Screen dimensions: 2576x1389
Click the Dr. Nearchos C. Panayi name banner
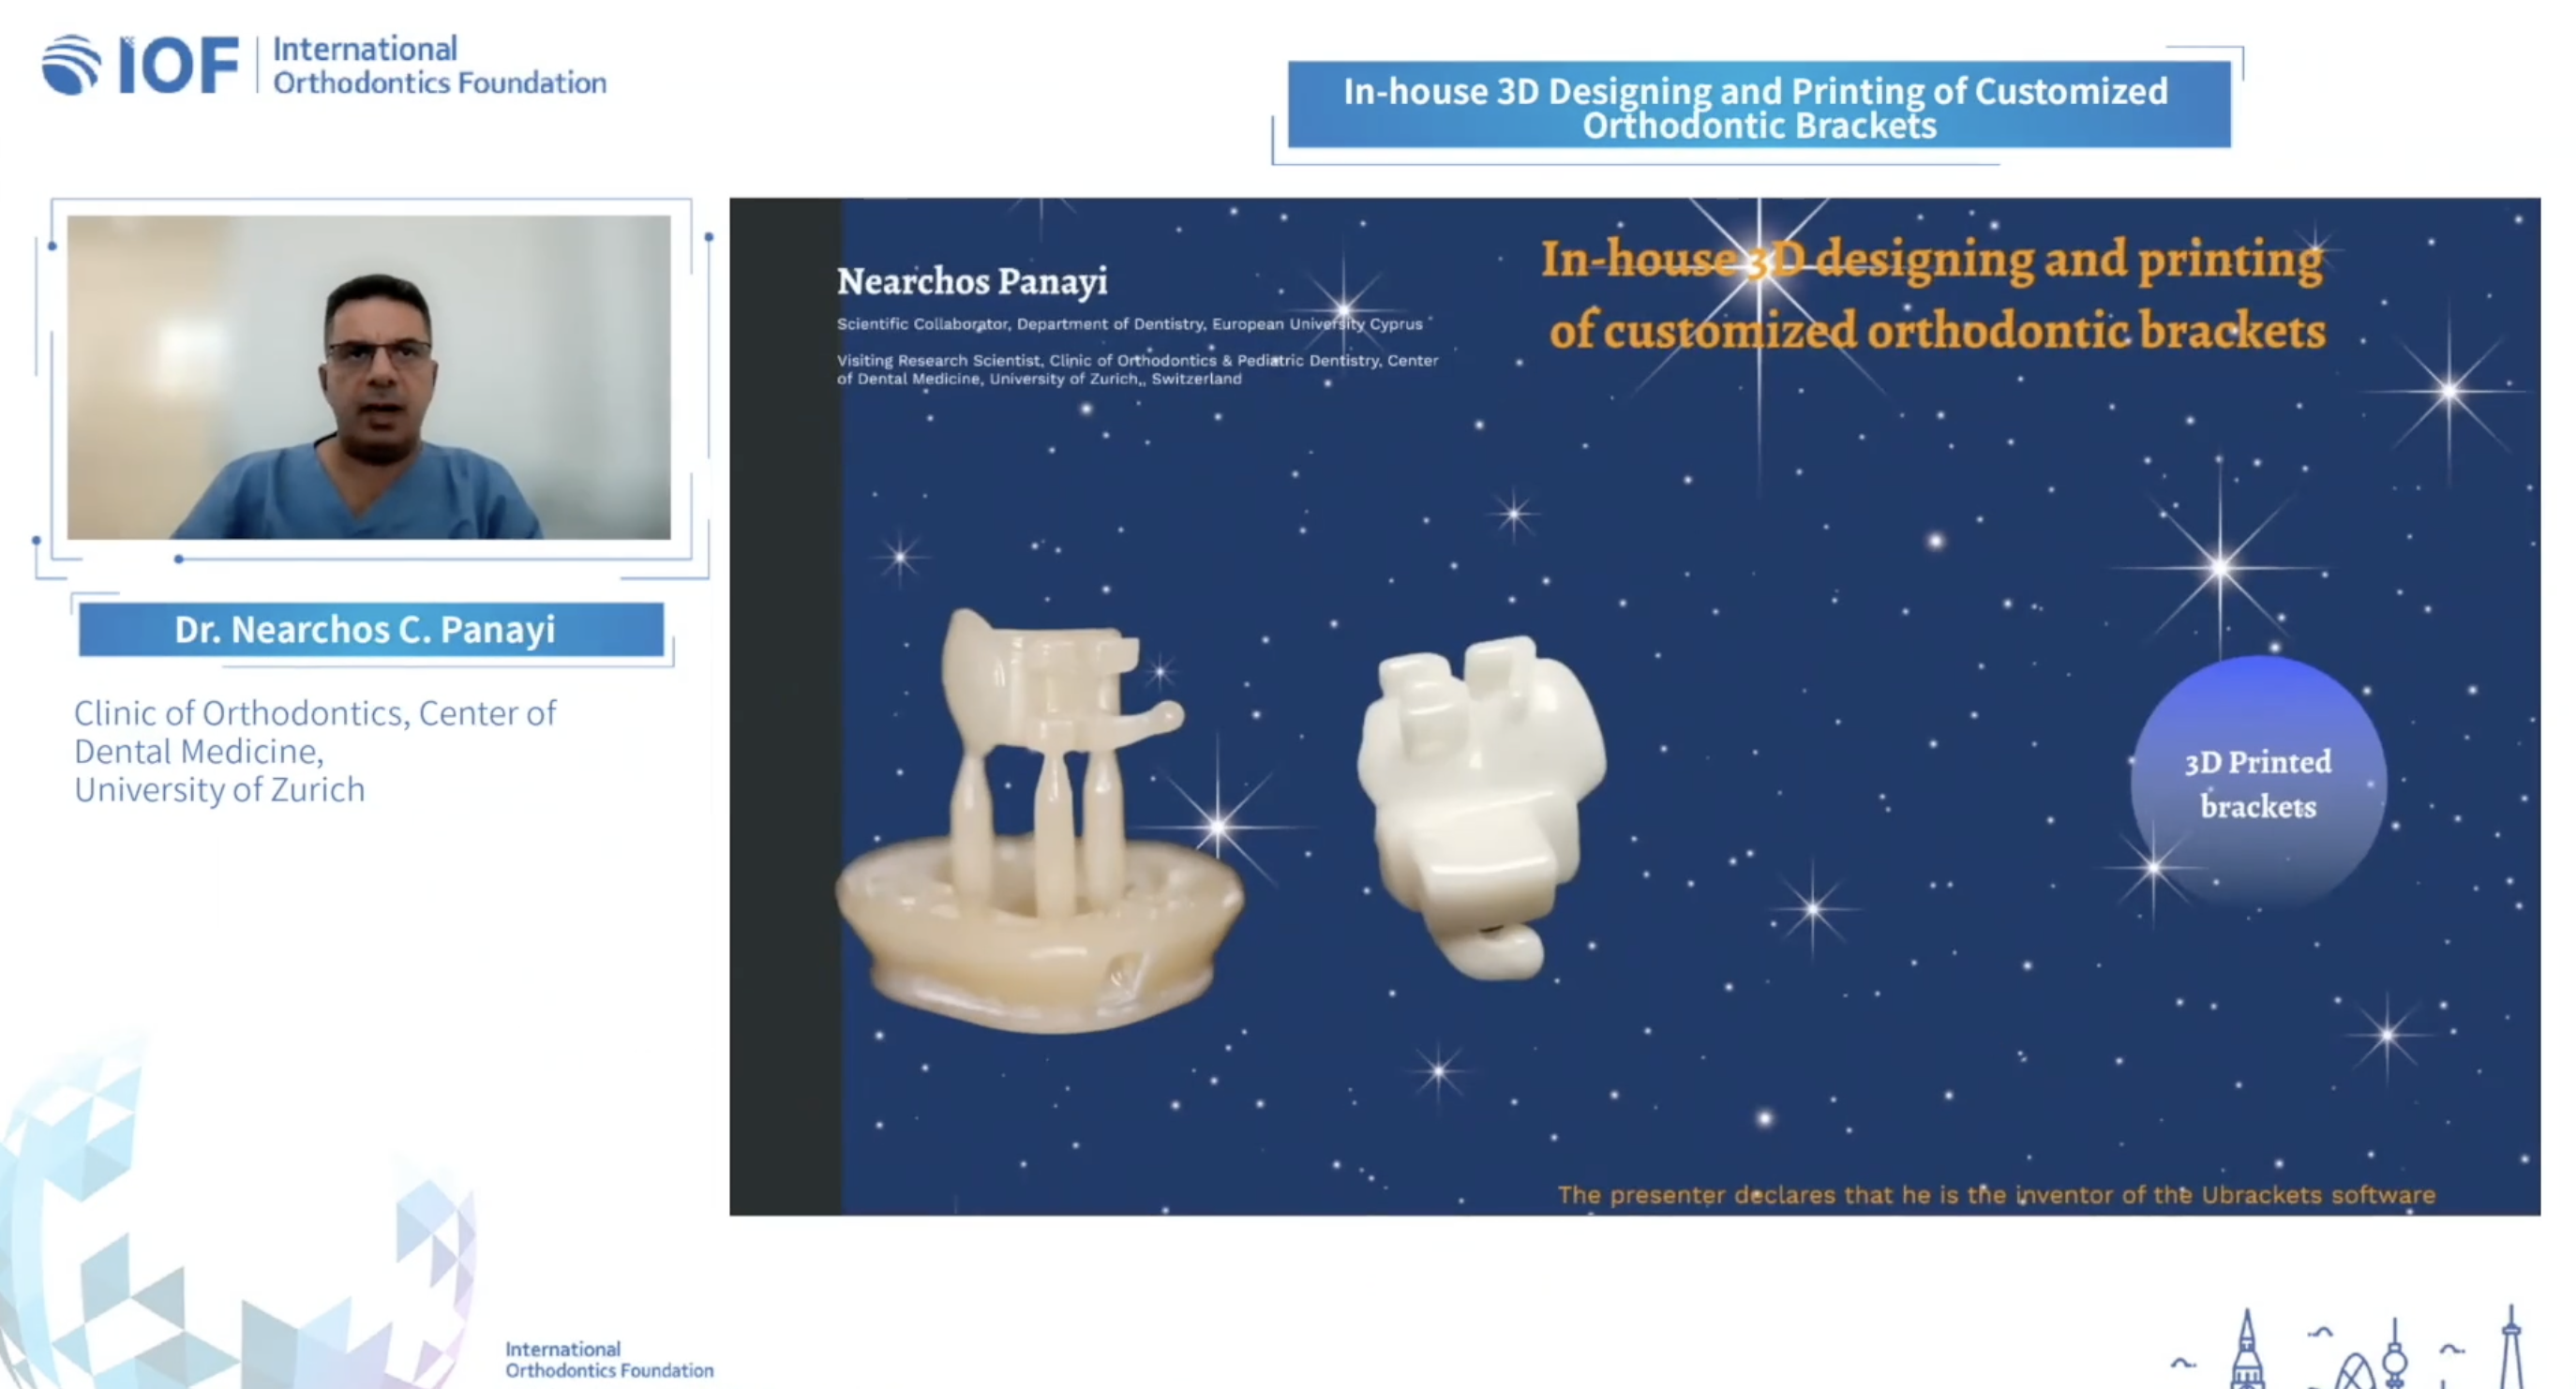(371, 629)
